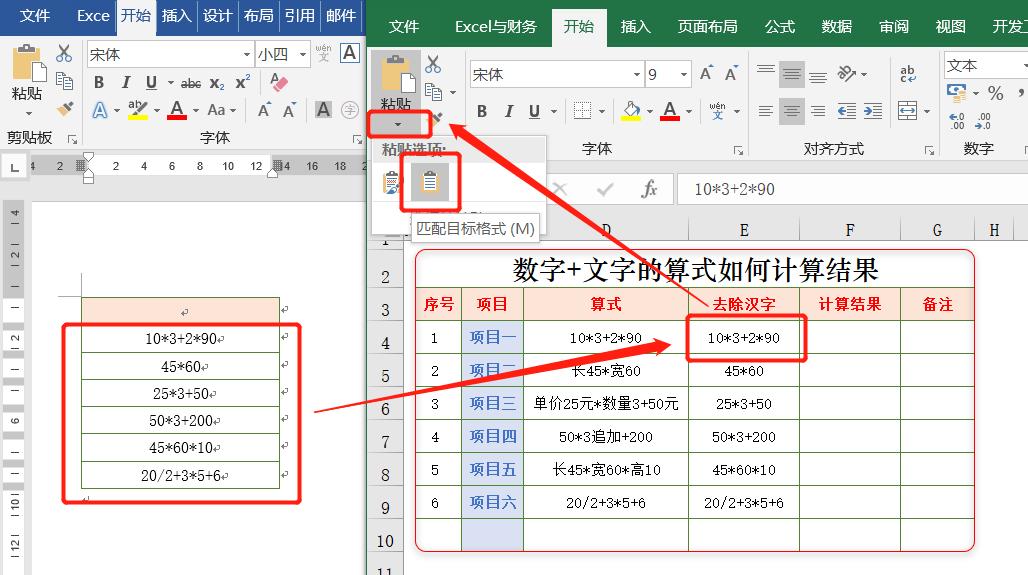Click the Word text effects outlined A icon

(100, 110)
